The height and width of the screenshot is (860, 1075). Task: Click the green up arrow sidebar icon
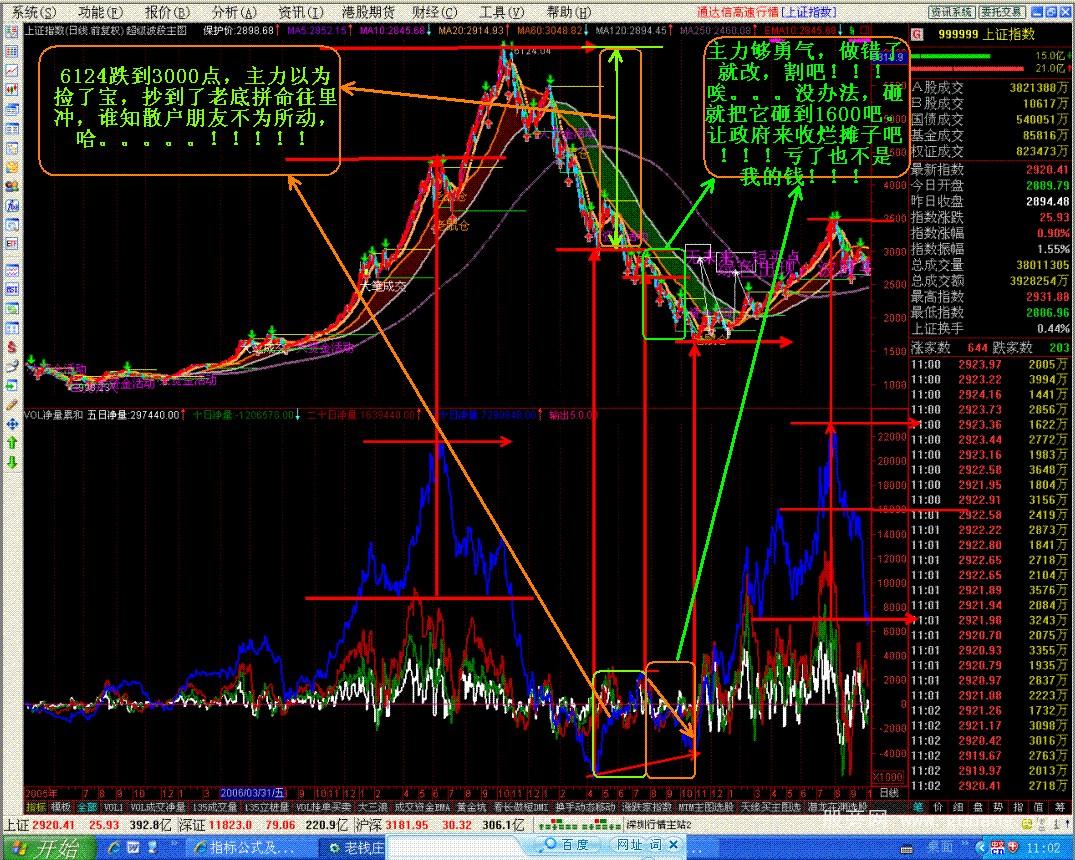coord(11,442)
